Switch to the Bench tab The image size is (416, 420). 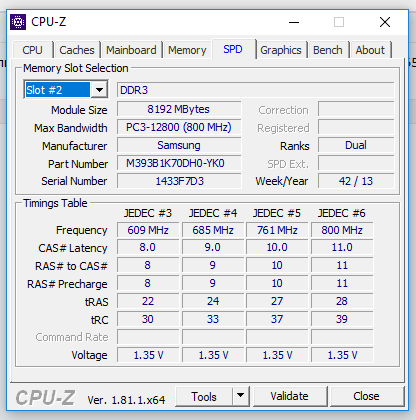coord(328,50)
